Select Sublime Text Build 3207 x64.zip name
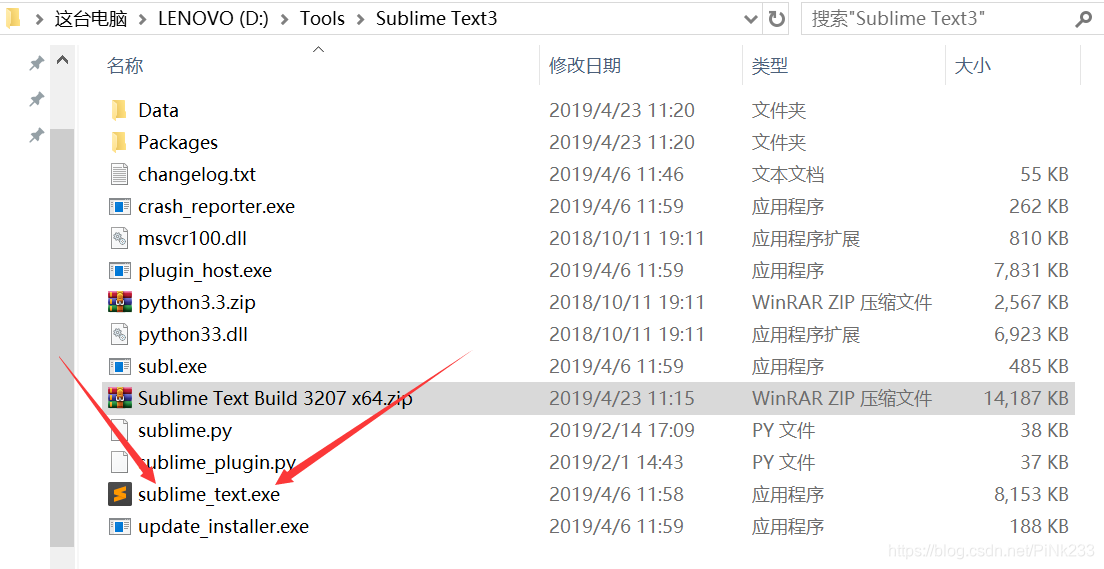 pyautogui.click(x=275, y=399)
